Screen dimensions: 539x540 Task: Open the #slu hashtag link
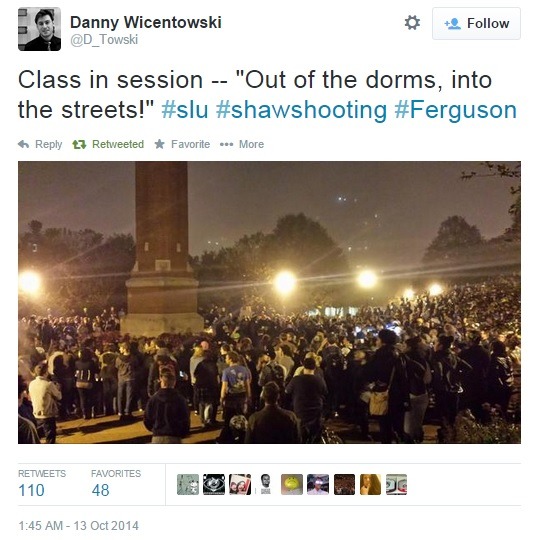pos(185,110)
